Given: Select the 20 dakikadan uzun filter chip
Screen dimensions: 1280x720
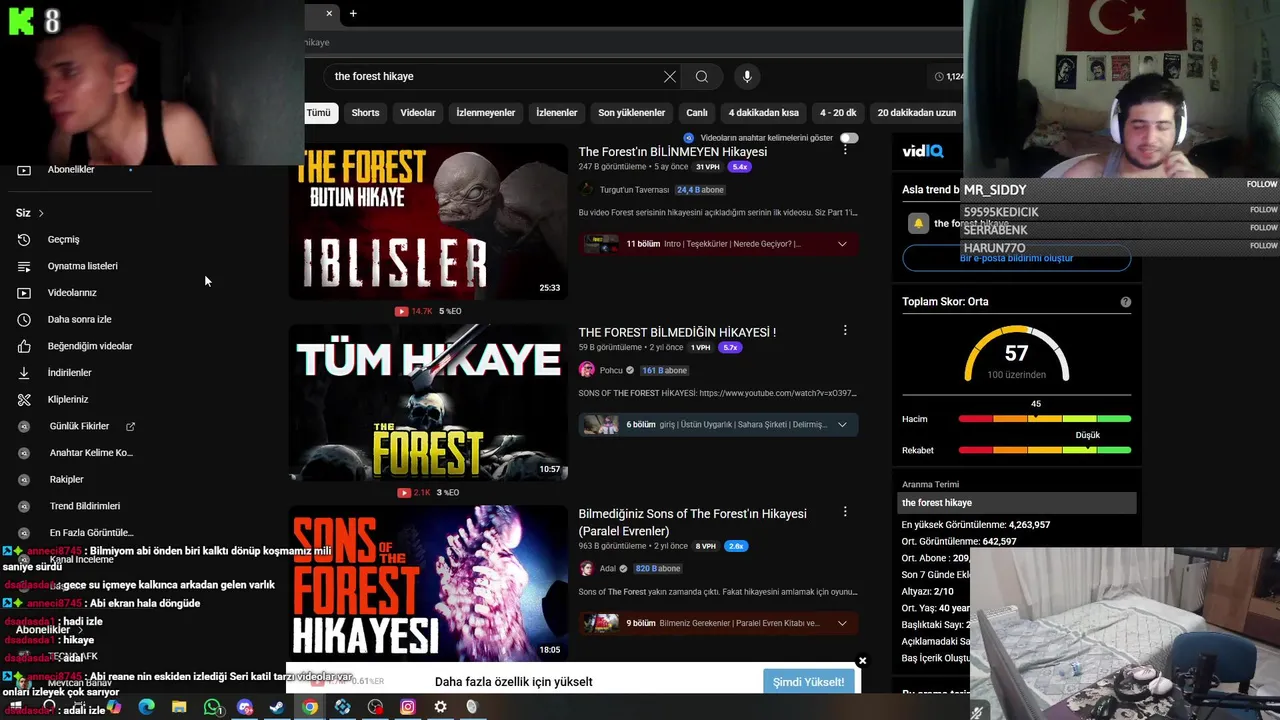Looking at the screenshot, I should click(x=917, y=113).
